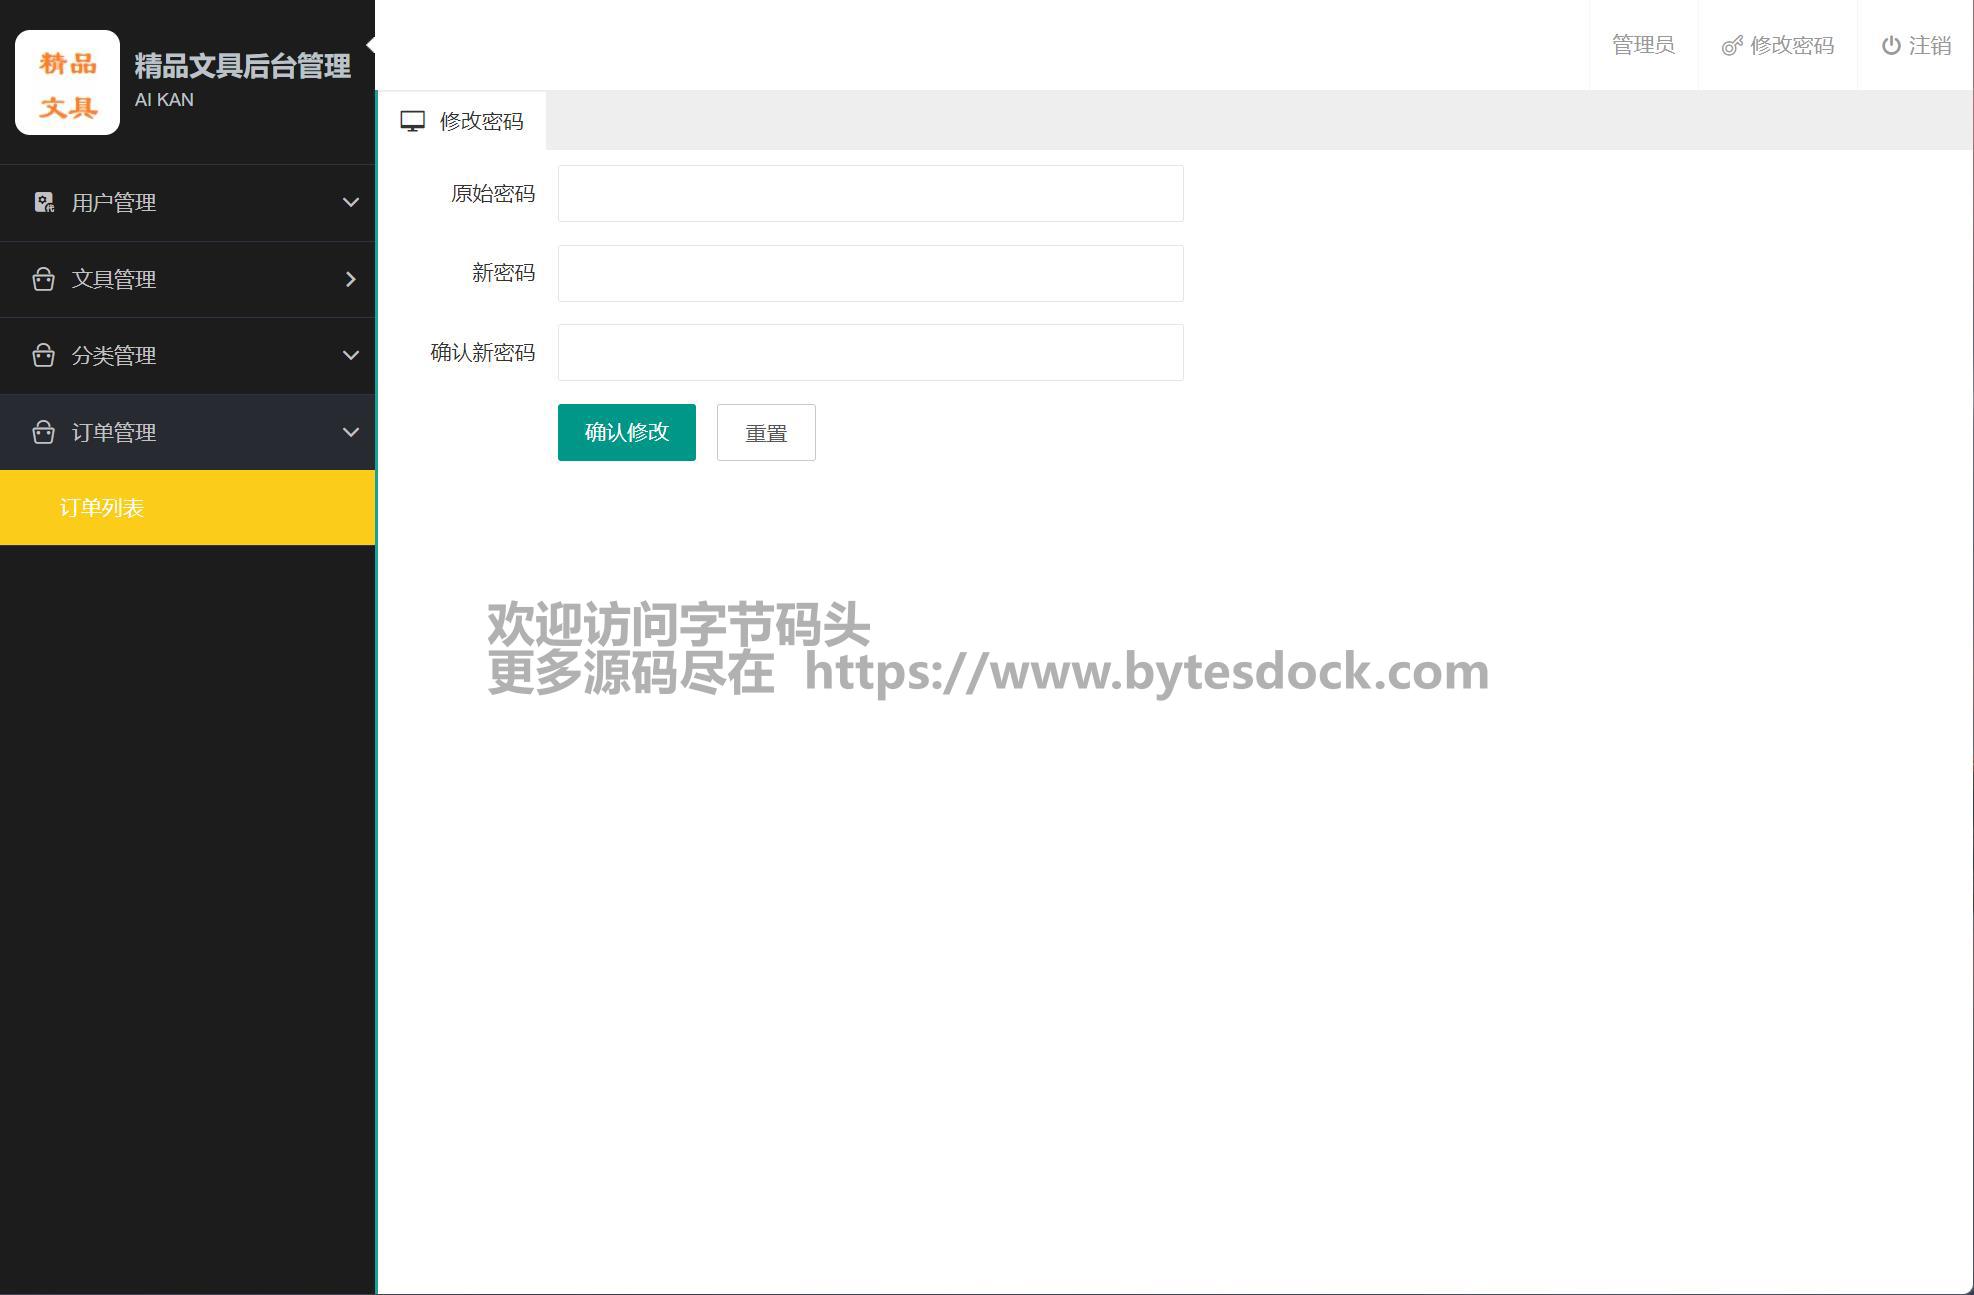
Task: Click the power icon beside 注销
Action: (x=1890, y=46)
